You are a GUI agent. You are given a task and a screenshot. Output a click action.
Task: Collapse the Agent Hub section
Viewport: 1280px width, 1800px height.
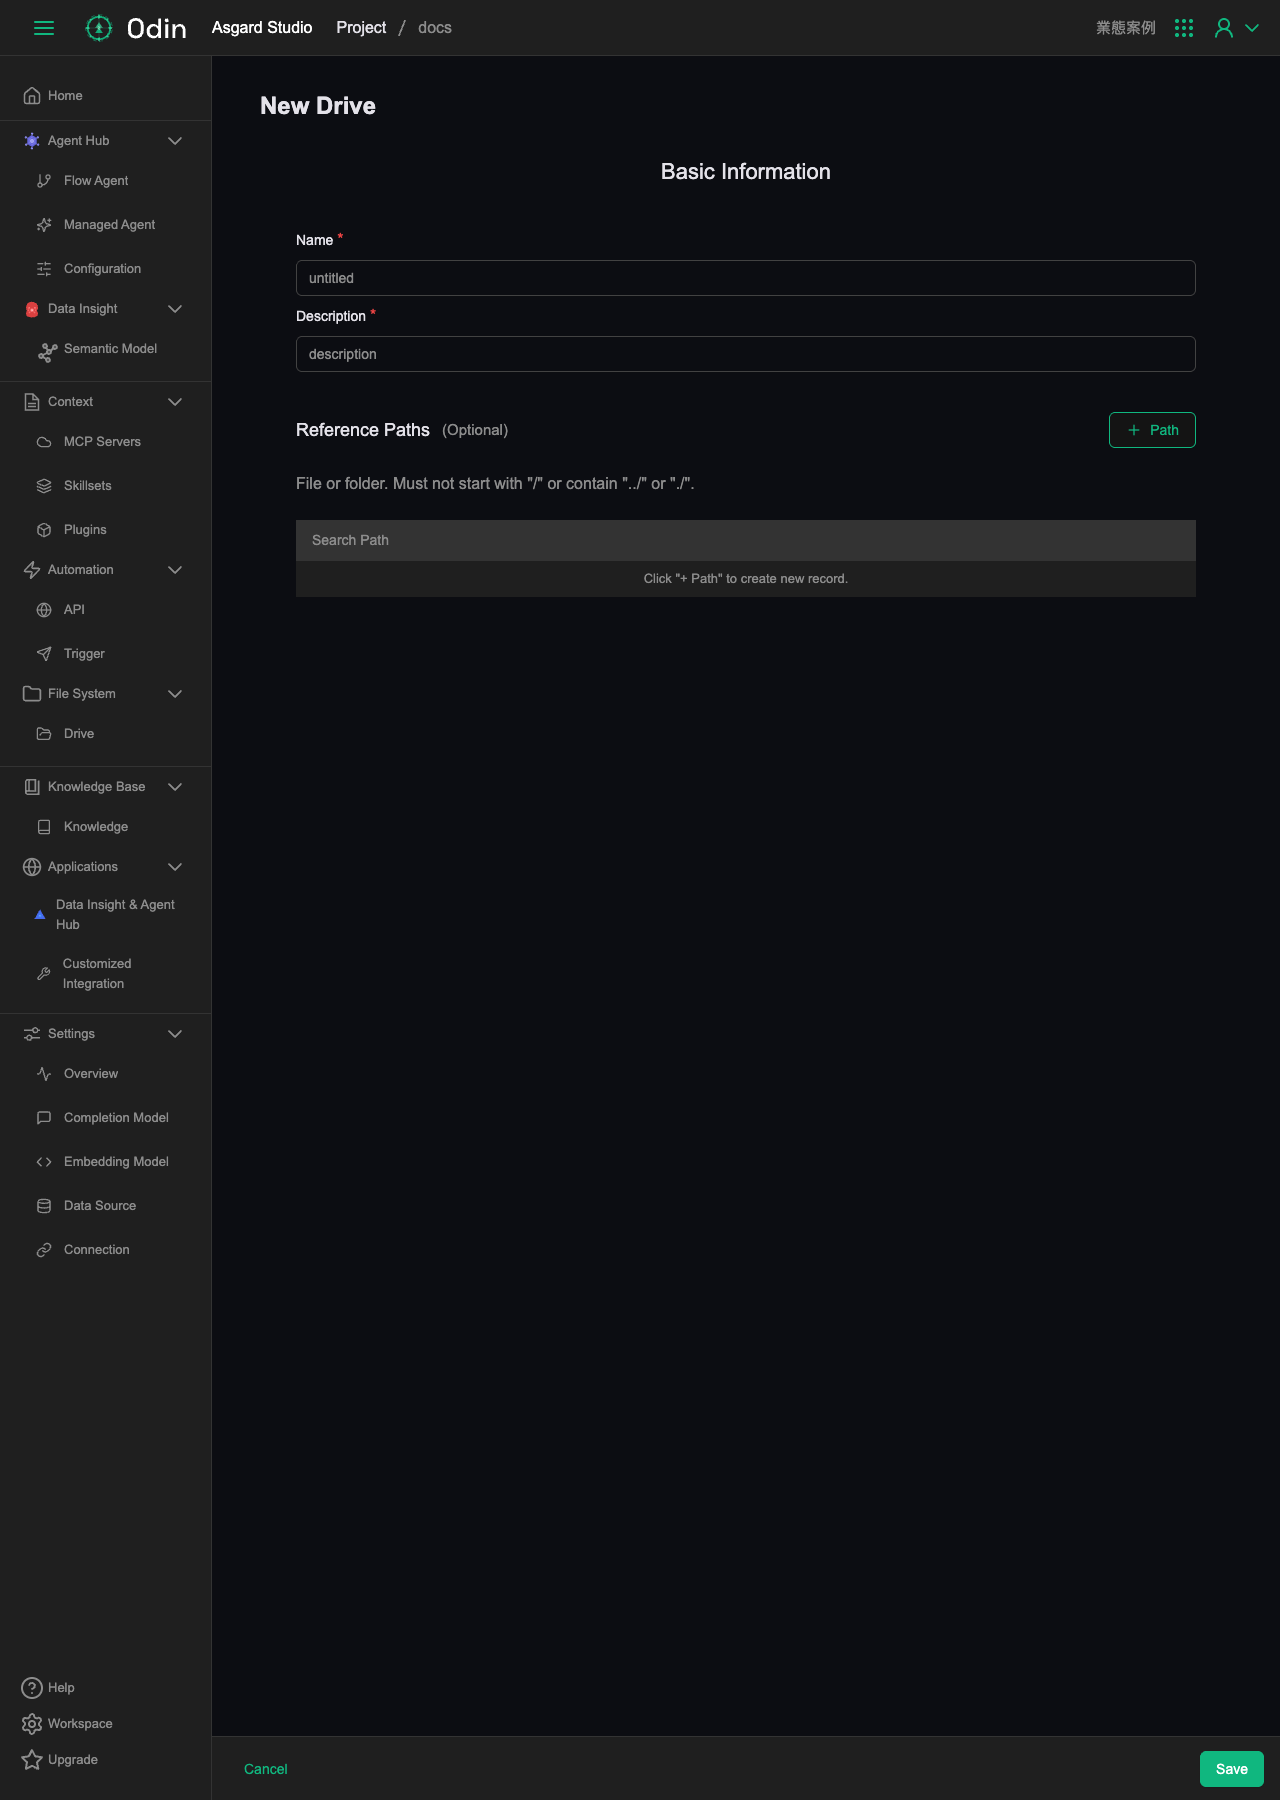175,141
